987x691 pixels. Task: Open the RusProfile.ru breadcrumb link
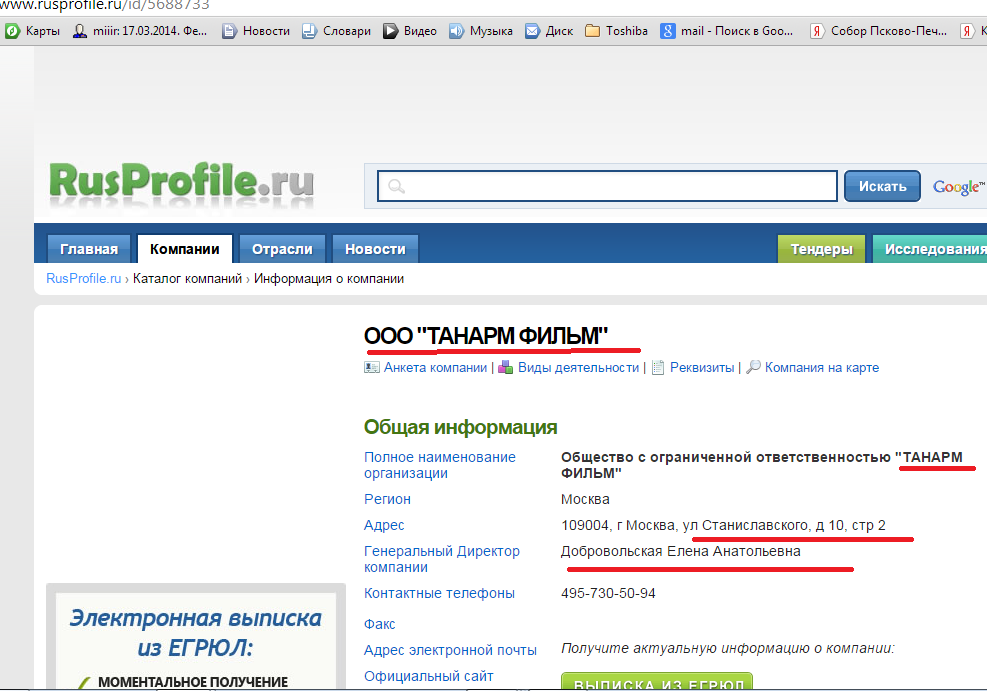83,279
